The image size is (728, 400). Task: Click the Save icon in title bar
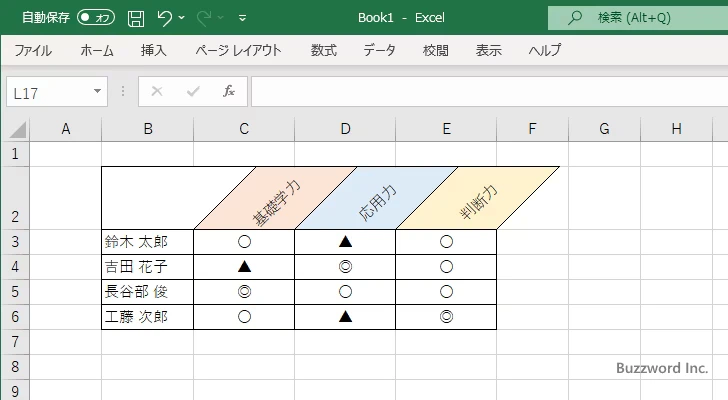click(x=136, y=18)
